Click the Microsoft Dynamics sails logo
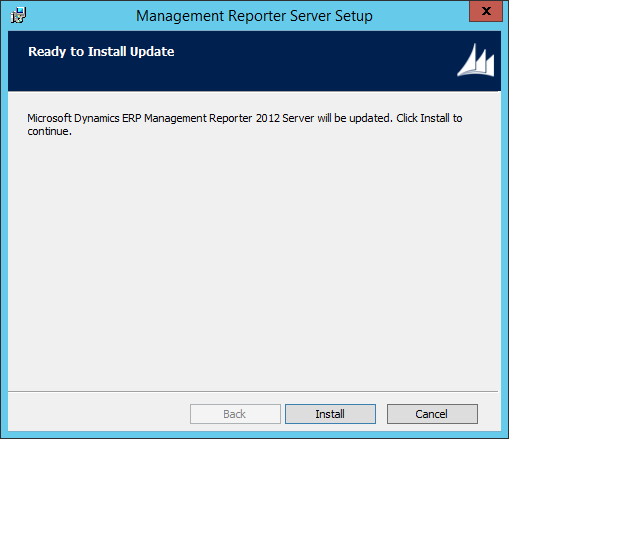624x535 pixels. [x=476, y=60]
